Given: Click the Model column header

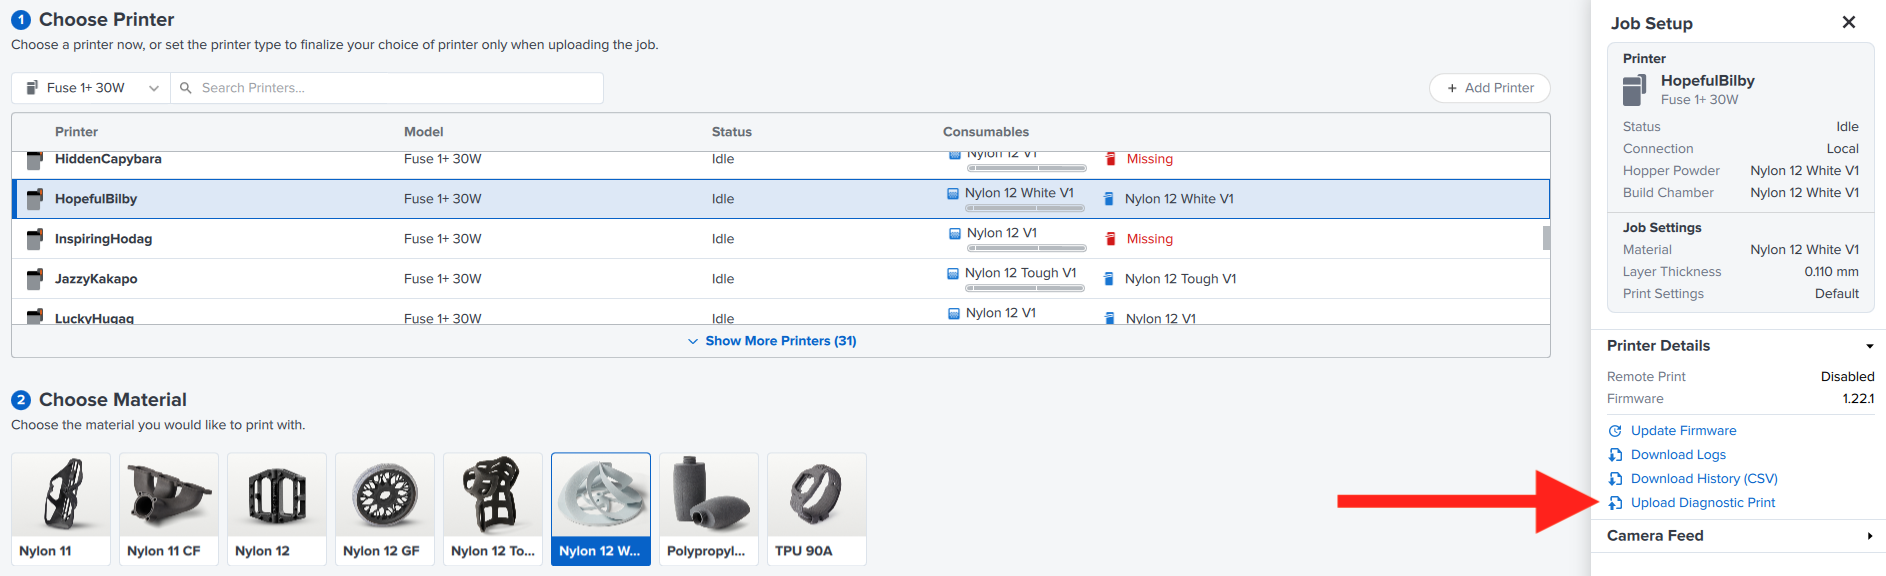Looking at the screenshot, I should tap(424, 132).
